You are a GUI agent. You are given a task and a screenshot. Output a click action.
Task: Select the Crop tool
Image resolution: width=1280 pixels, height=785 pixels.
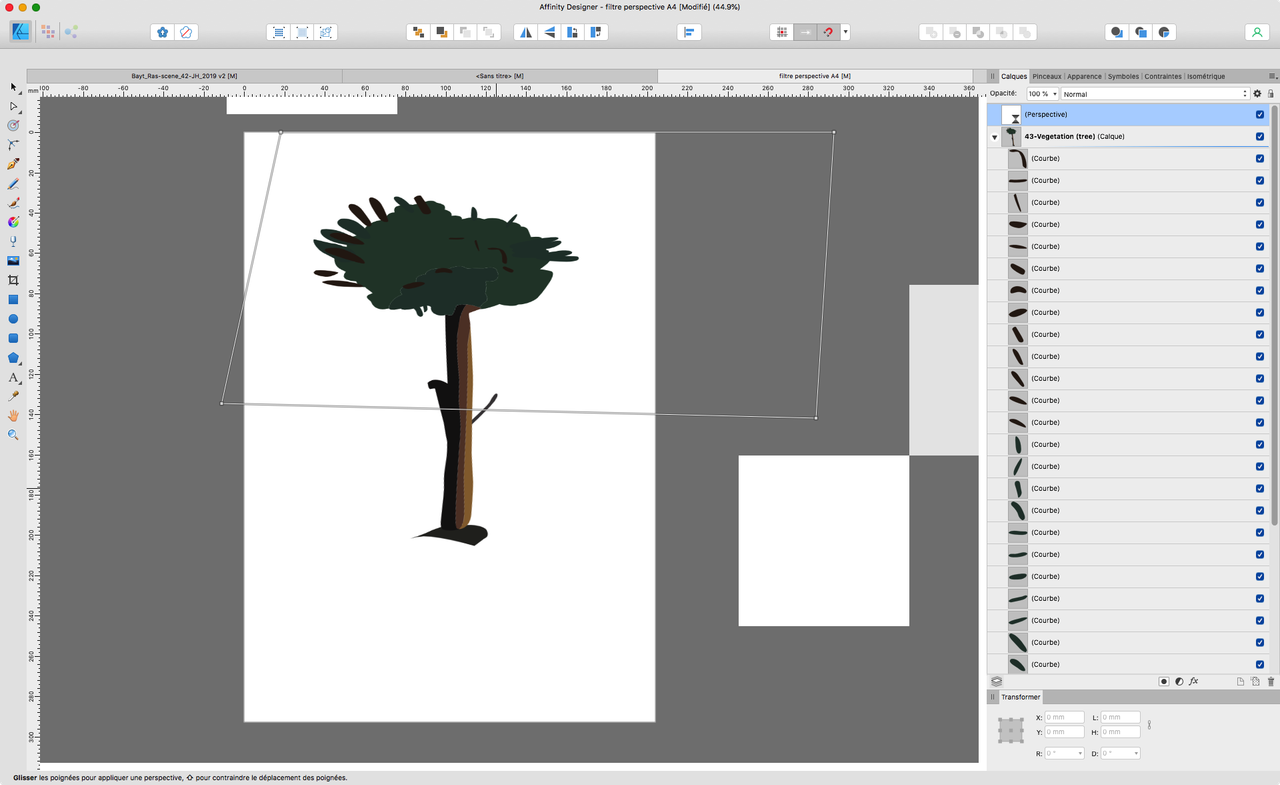(x=13, y=281)
